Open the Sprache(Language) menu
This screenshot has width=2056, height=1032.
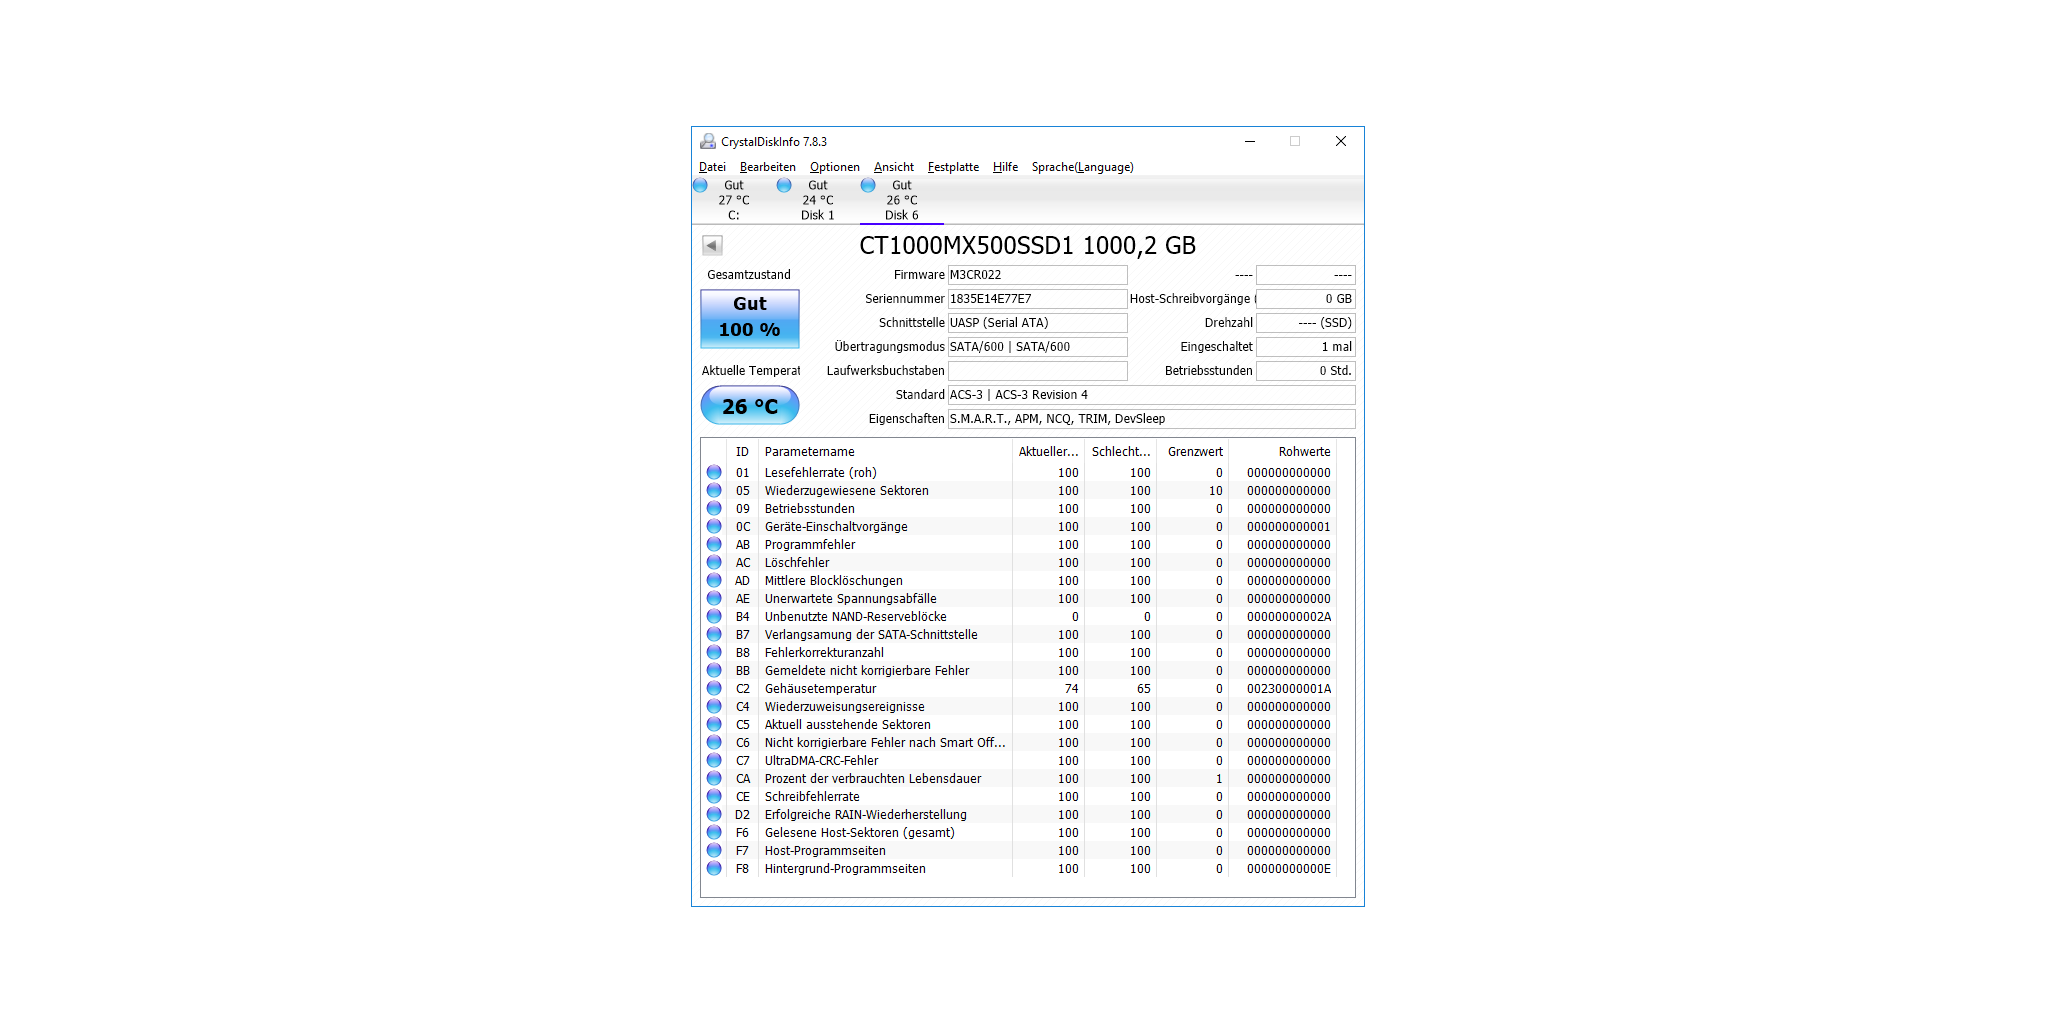(1083, 167)
